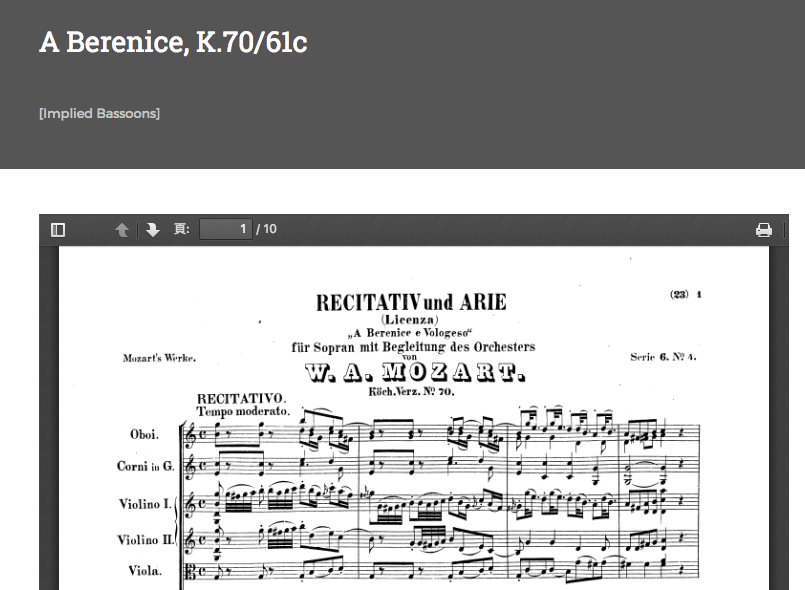Print the PDF document
Viewport: 805px width, 590px height.
click(x=764, y=230)
